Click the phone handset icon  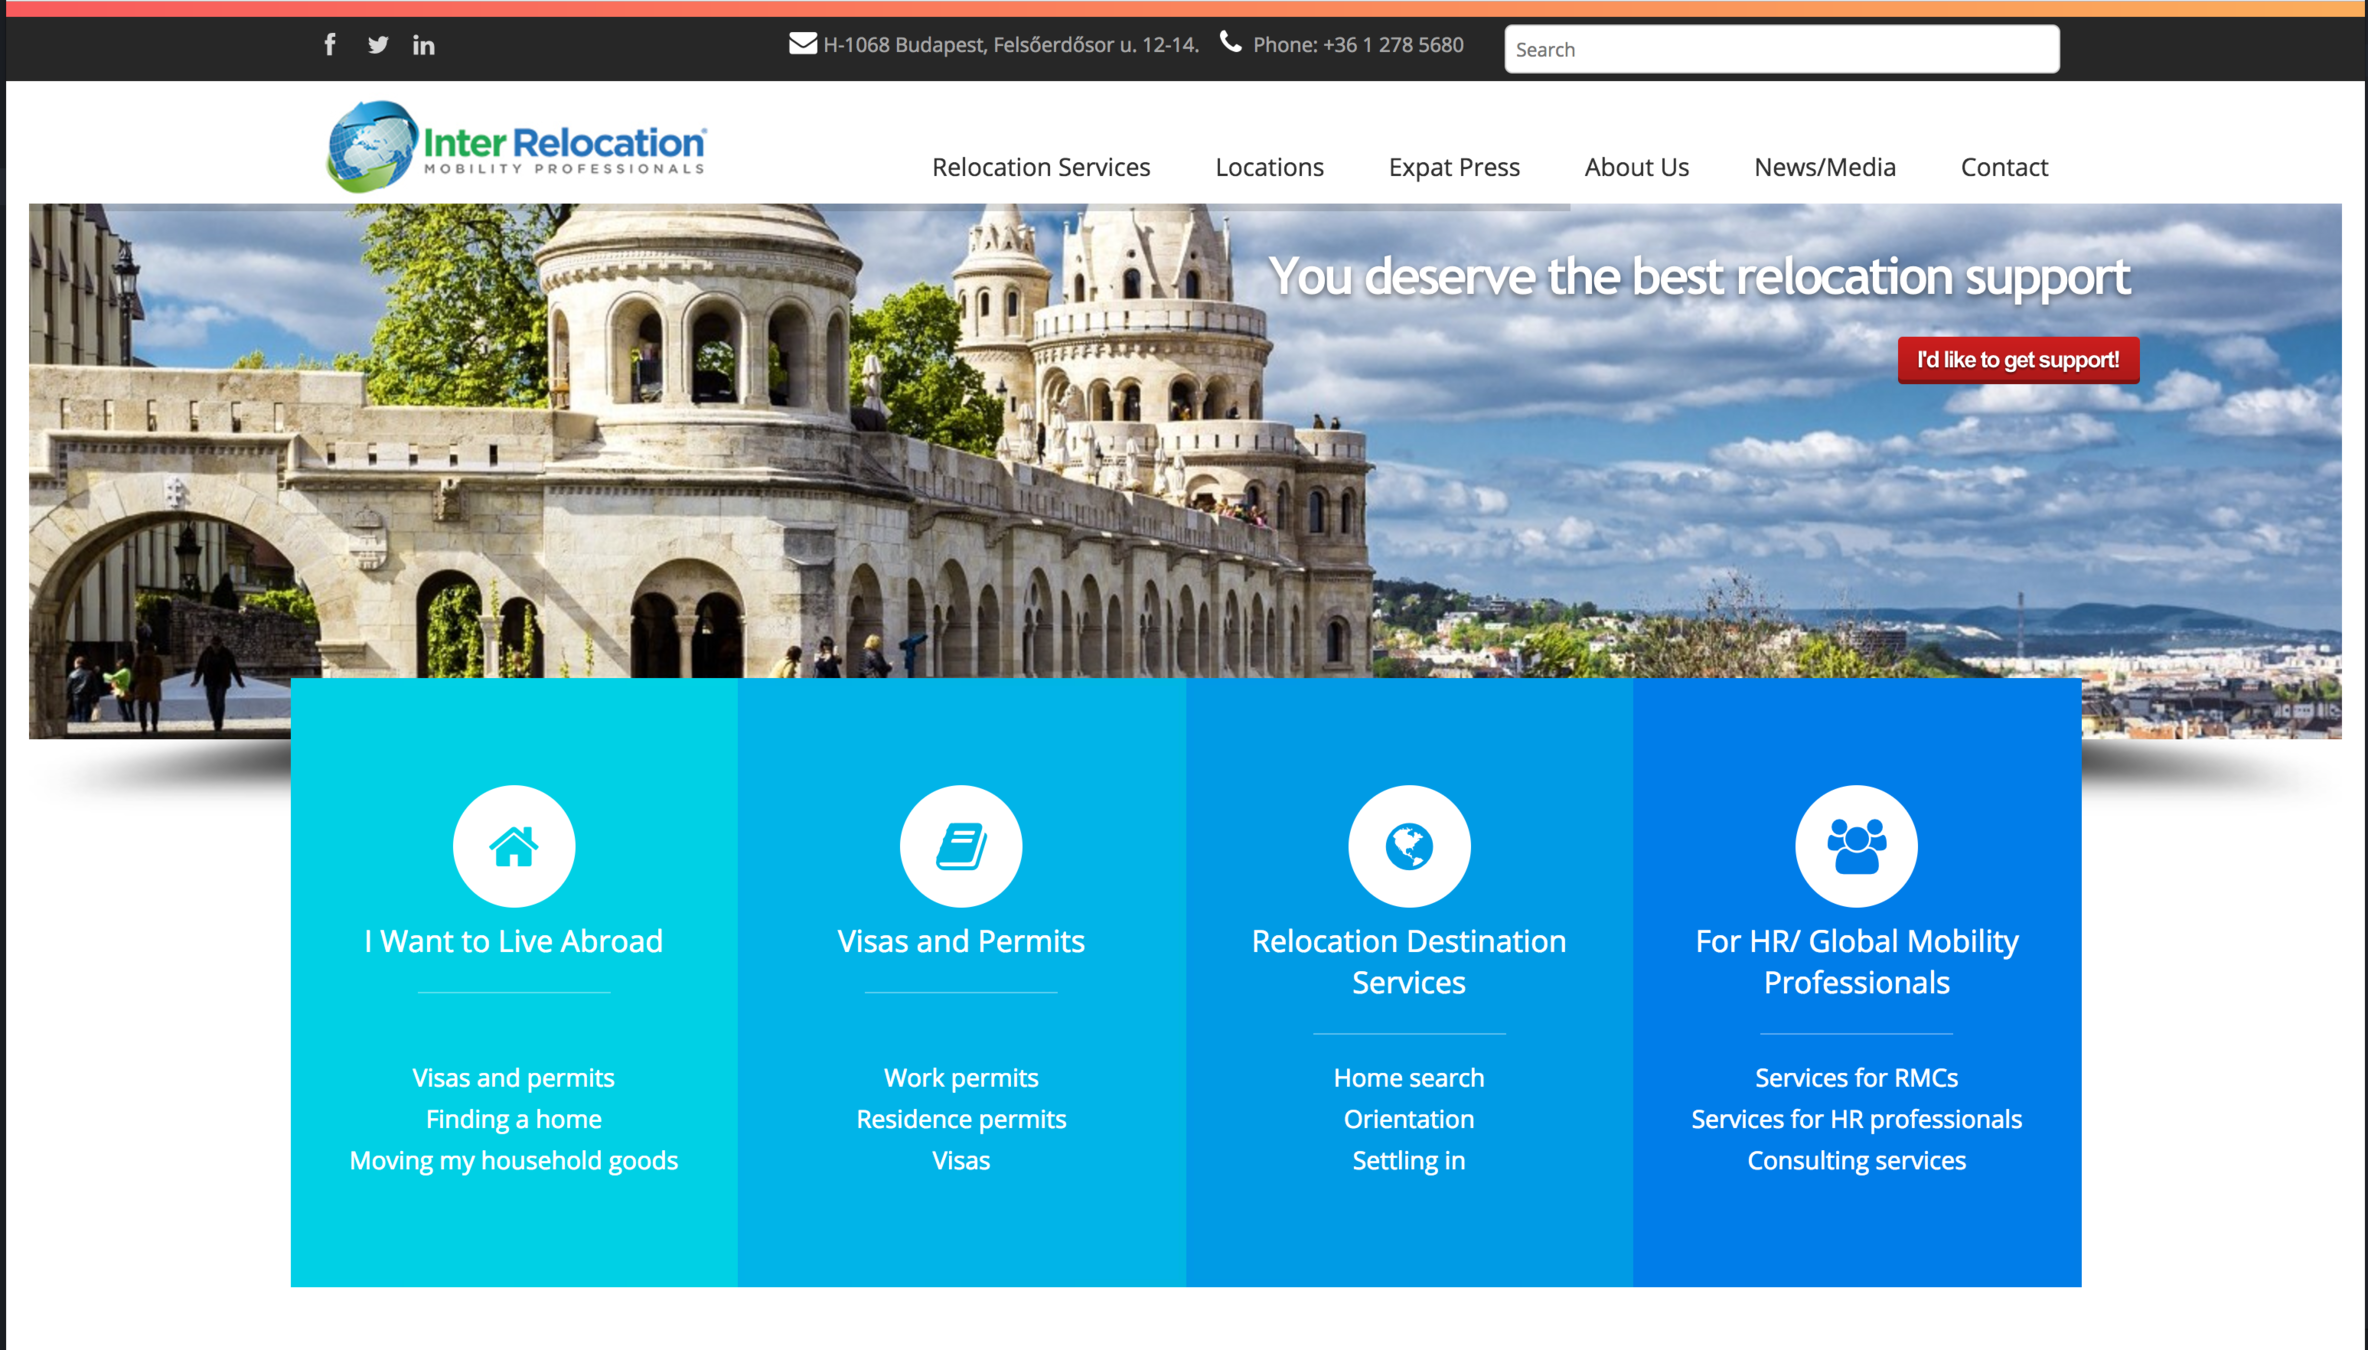pyautogui.click(x=1230, y=43)
